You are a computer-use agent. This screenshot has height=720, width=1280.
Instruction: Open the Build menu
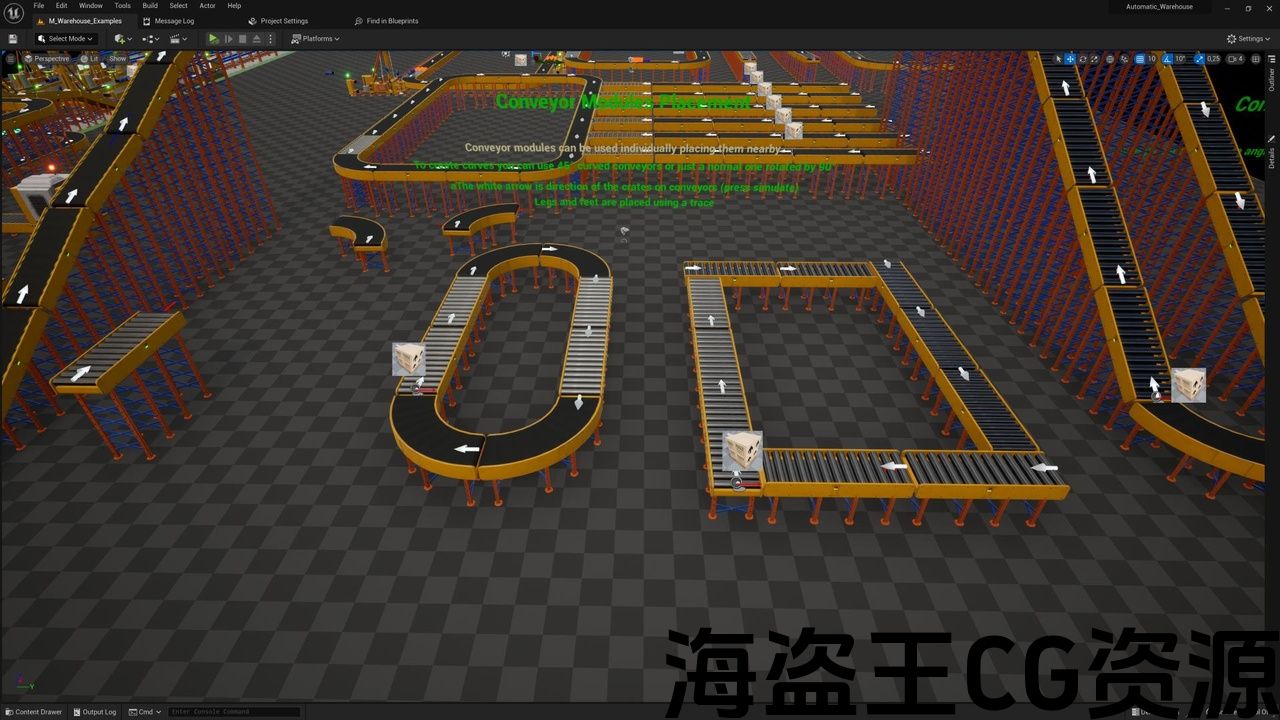[150, 6]
